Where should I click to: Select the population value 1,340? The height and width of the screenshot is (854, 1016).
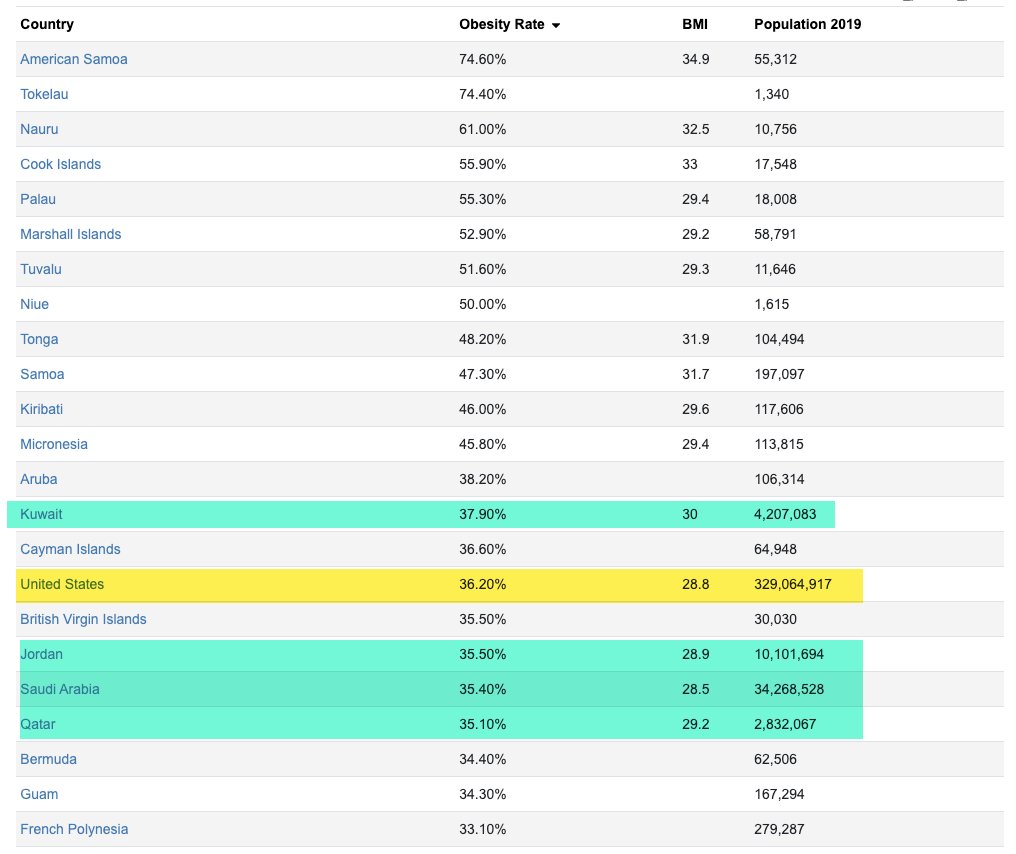(771, 94)
